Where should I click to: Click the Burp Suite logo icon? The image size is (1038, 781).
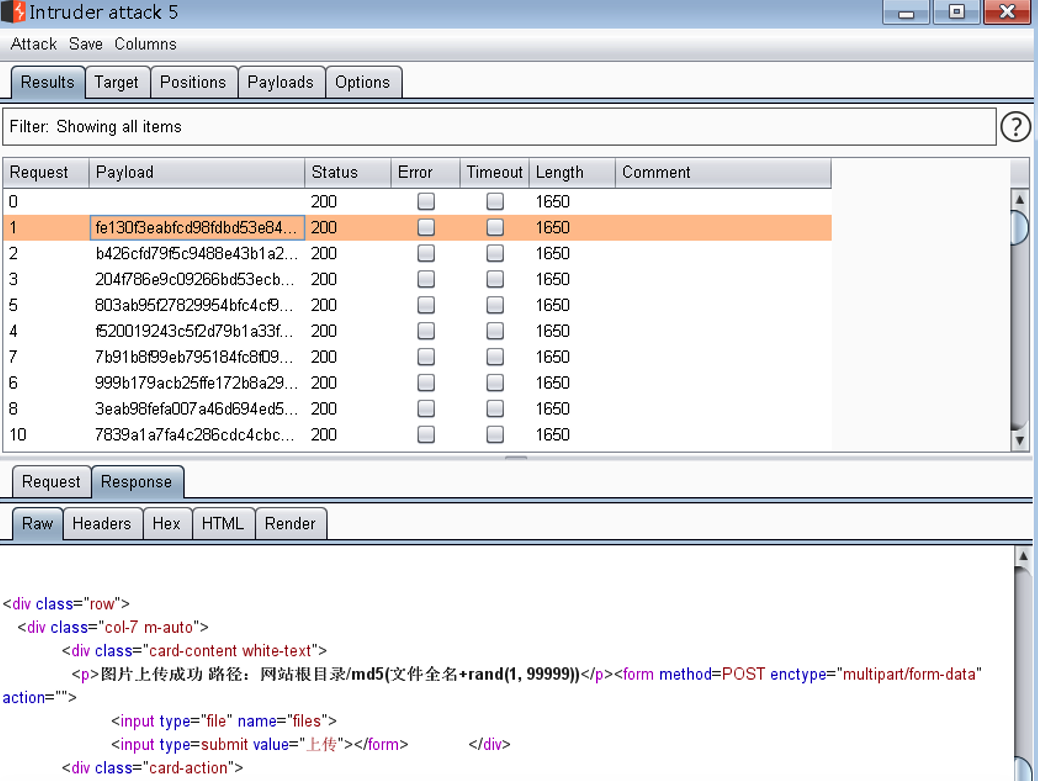pos(13,13)
